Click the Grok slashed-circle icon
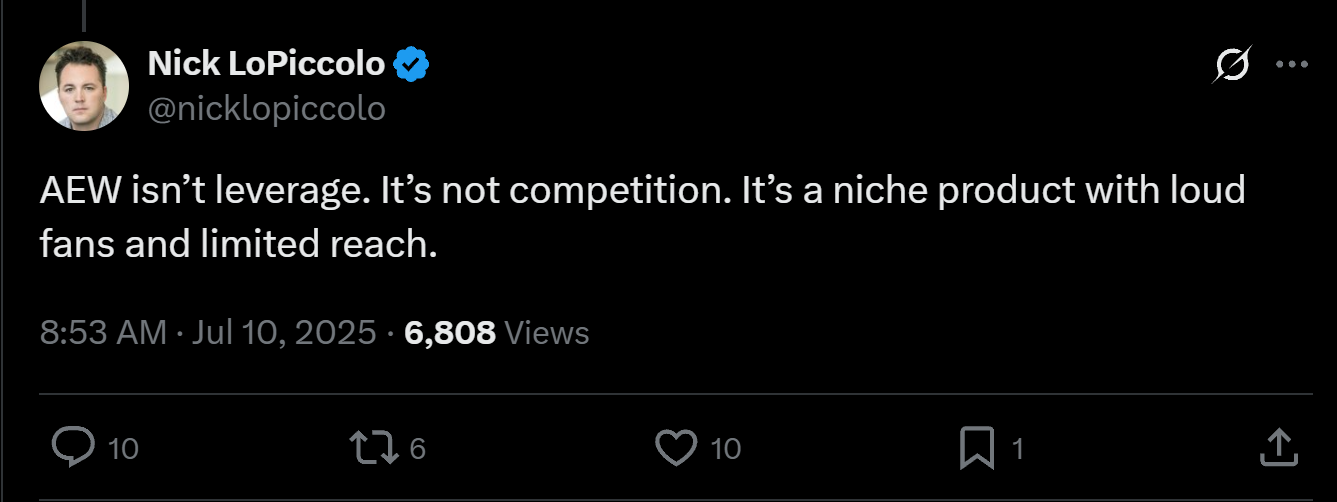Screen dimensions: 1337x502 (x=1230, y=66)
